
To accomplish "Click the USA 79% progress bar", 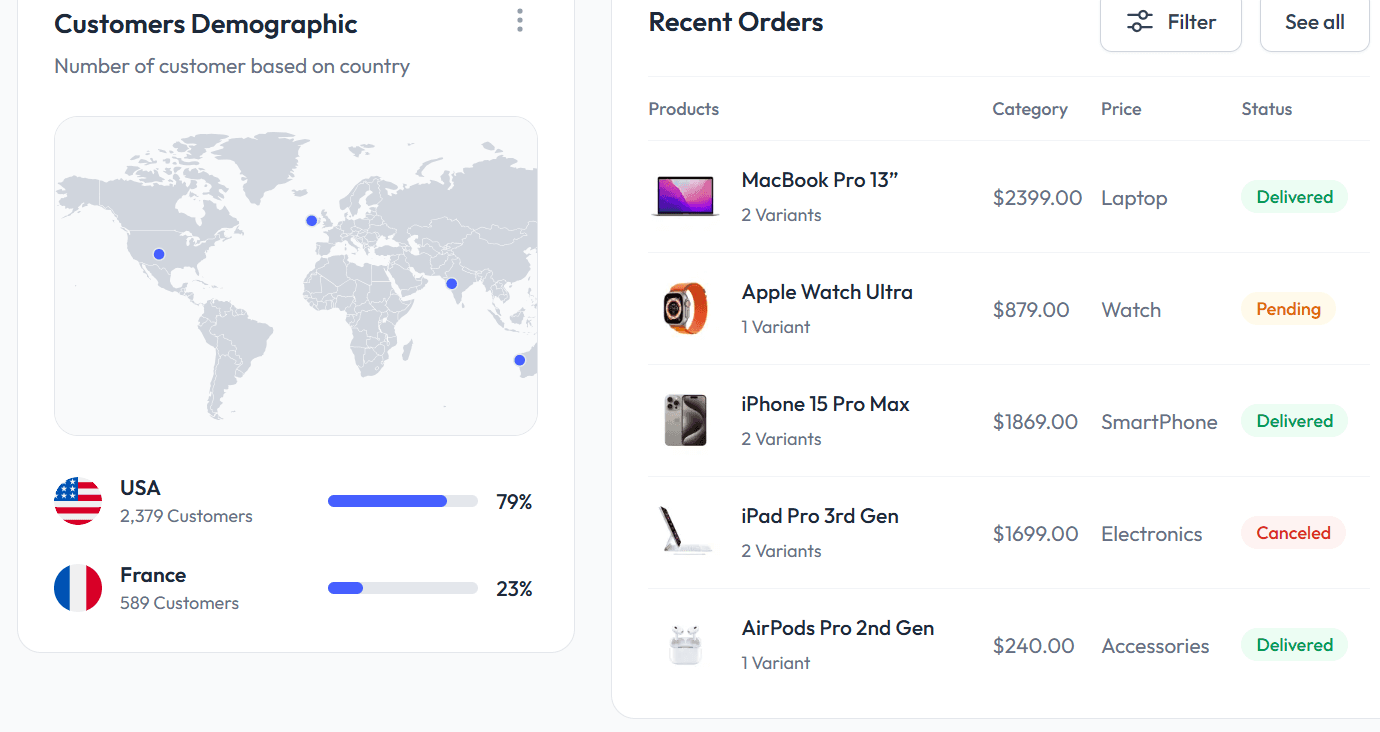I will (x=403, y=501).
